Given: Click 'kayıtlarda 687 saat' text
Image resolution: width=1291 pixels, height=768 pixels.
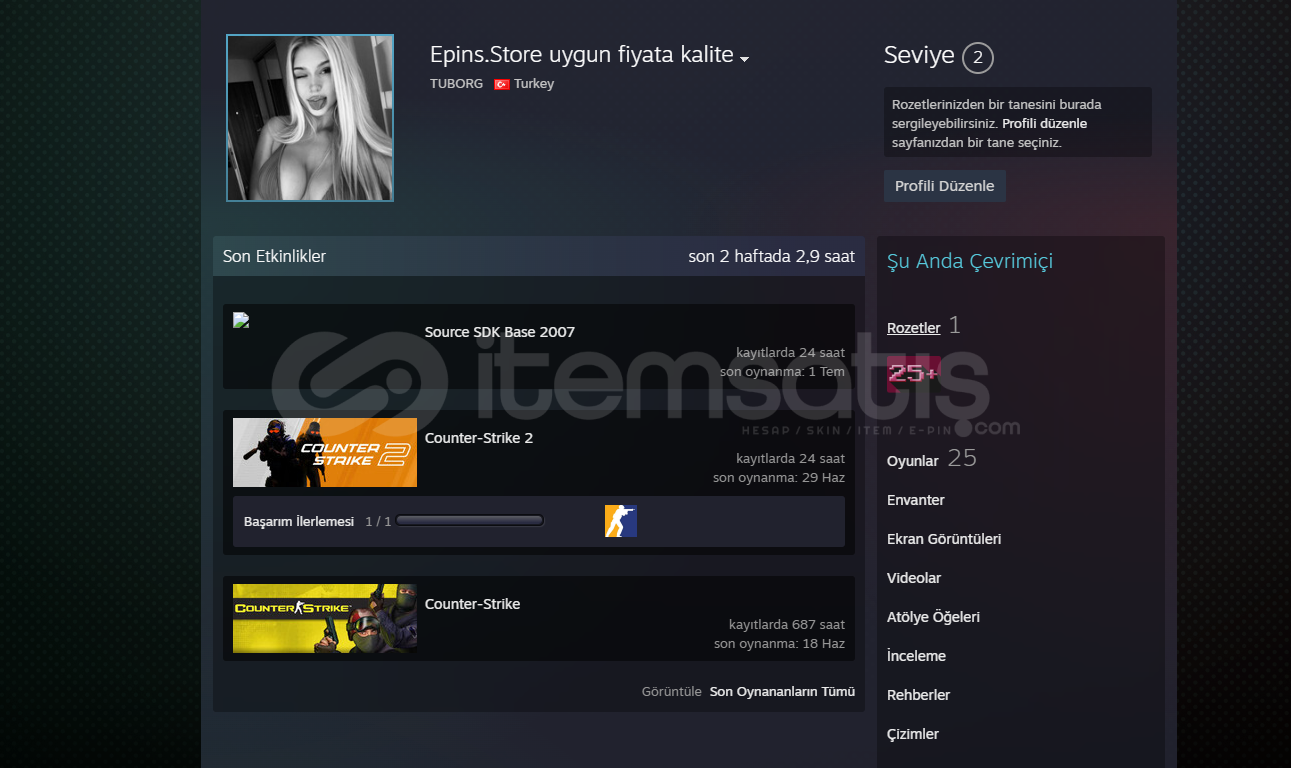Looking at the screenshot, I should click(787, 624).
